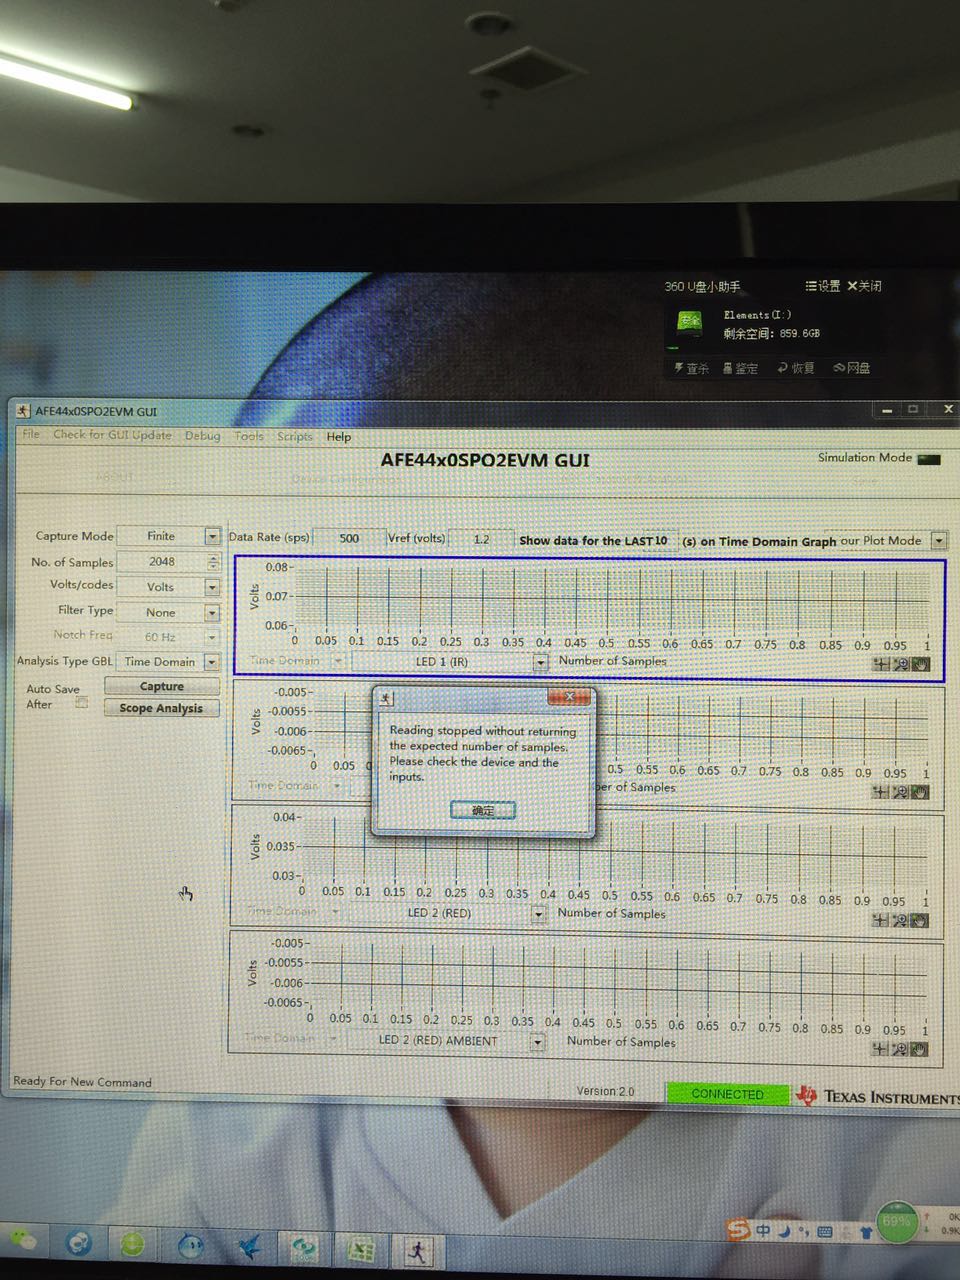The width and height of the screenshot is (960, 1280).
Task: Open the blue browser icon in taskbar
Action: (x=79, y=1244)
